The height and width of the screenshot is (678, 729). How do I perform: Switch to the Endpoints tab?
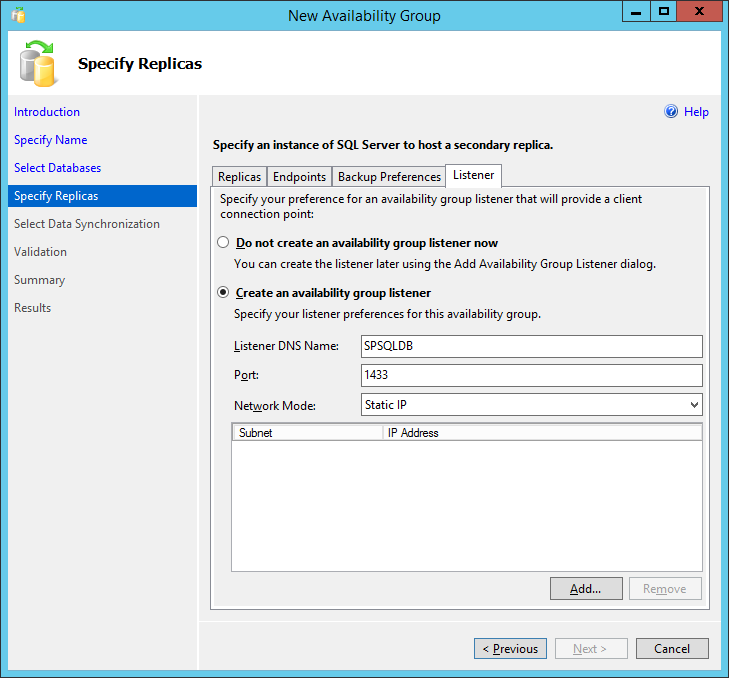tap(299, 177)
